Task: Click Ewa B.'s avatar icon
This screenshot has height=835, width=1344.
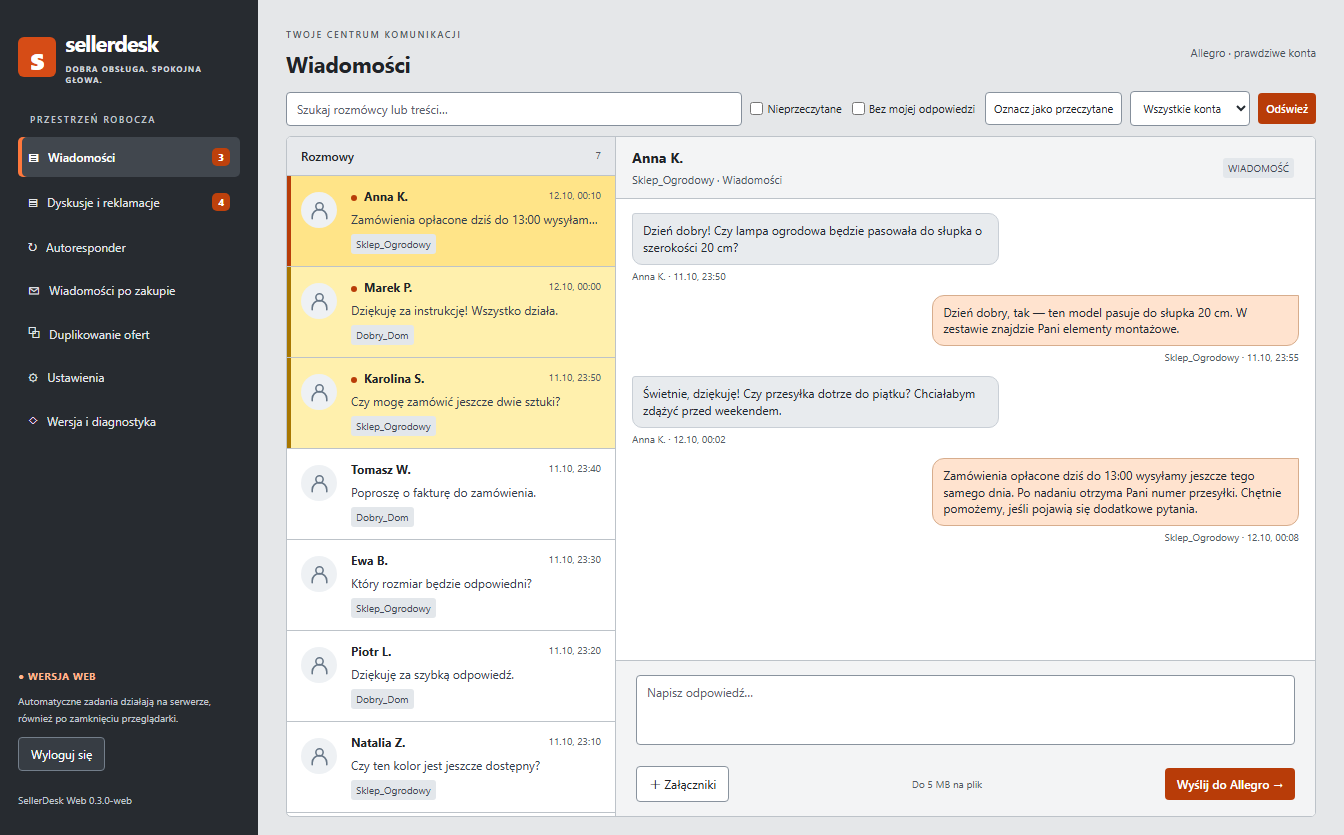Action: click(319, 574)
